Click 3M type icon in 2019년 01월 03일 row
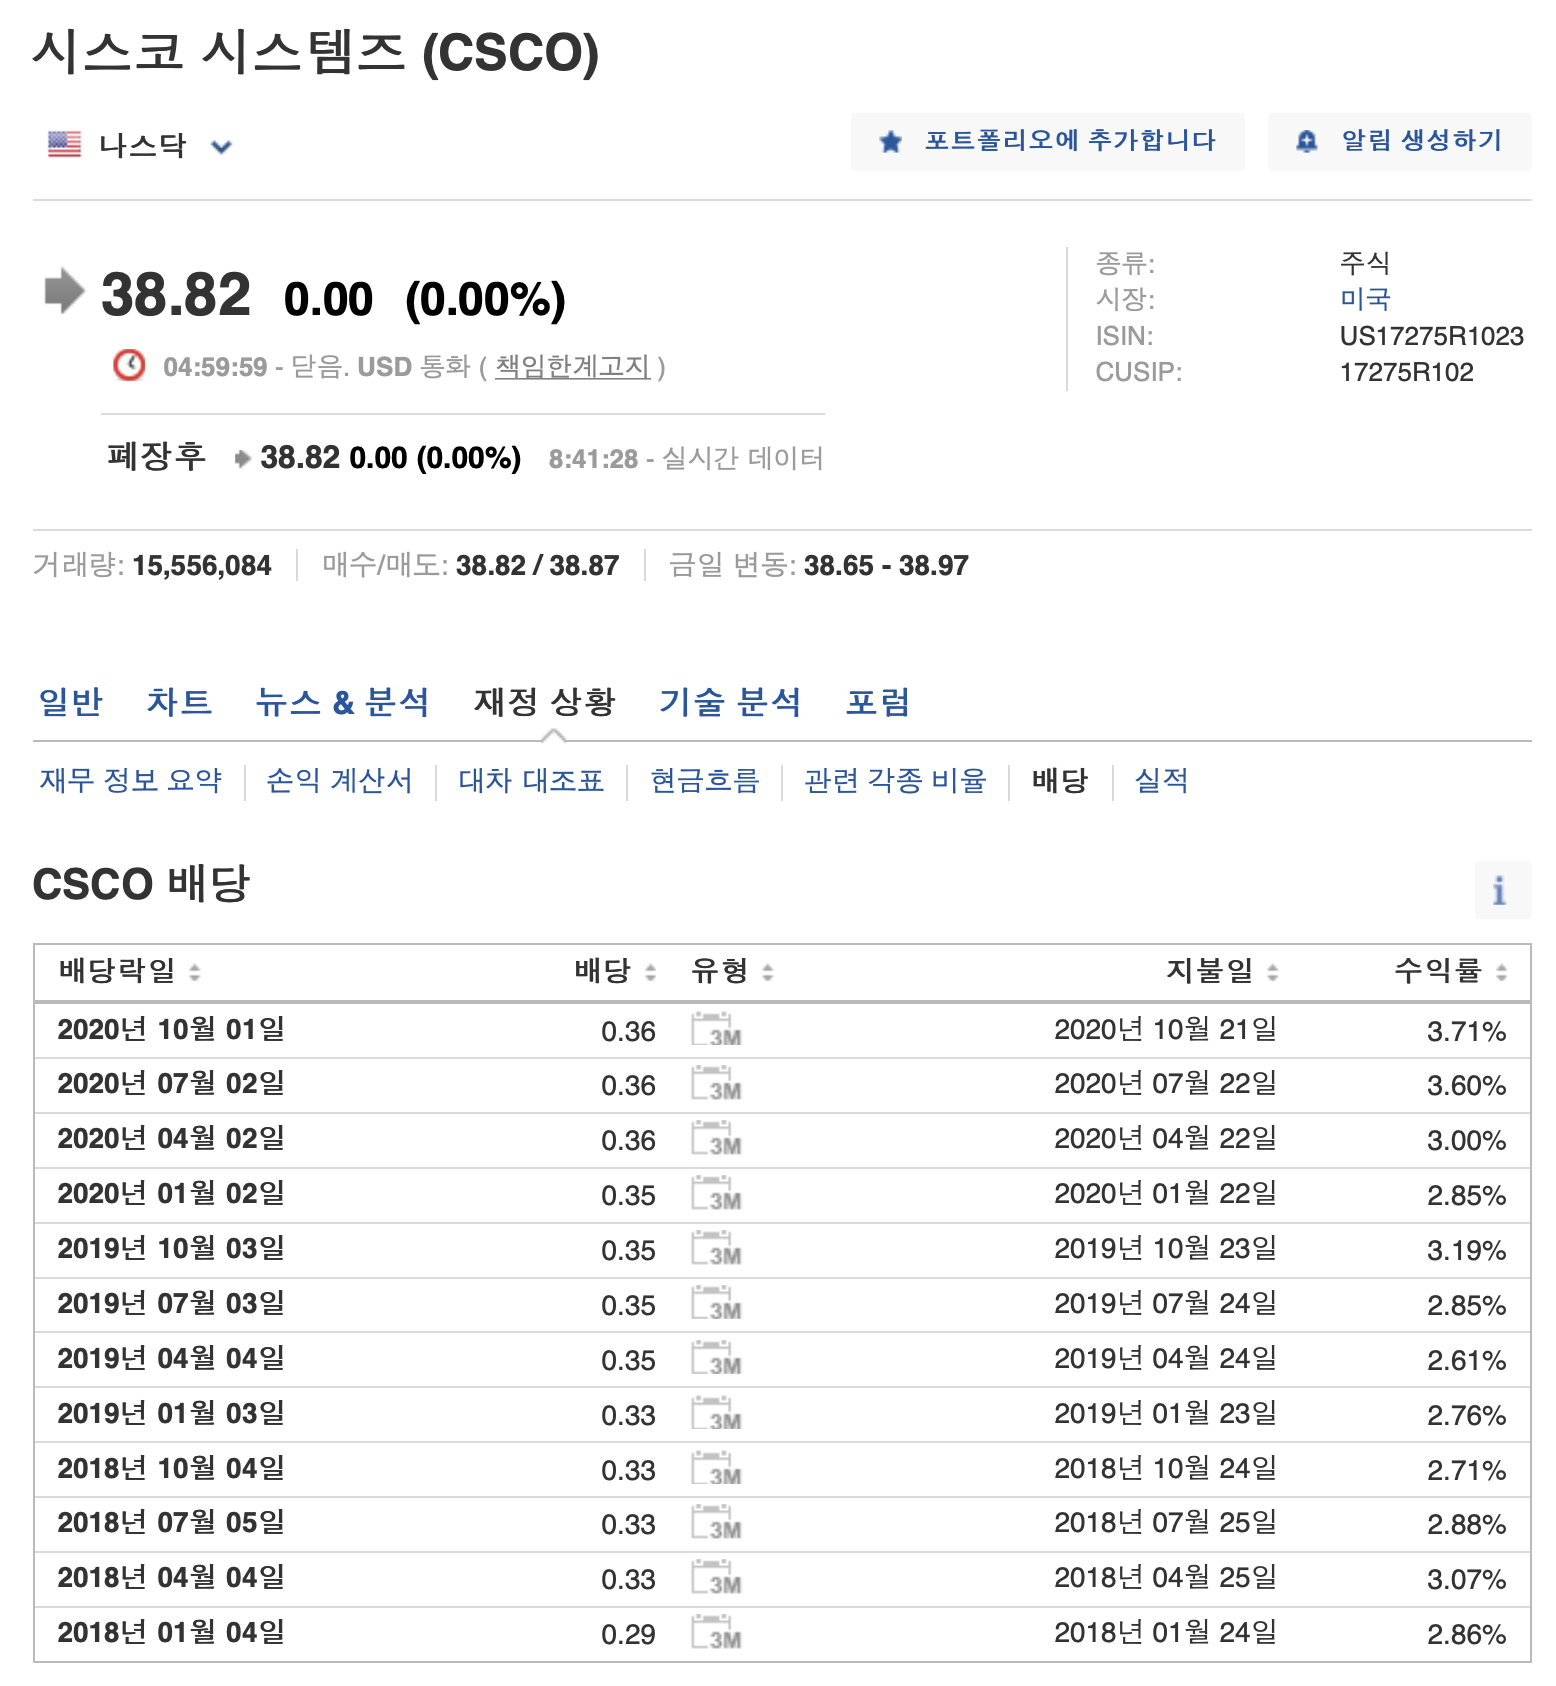Image resolution: width=1556 pixels, height=1686 pixels. 716,1415
